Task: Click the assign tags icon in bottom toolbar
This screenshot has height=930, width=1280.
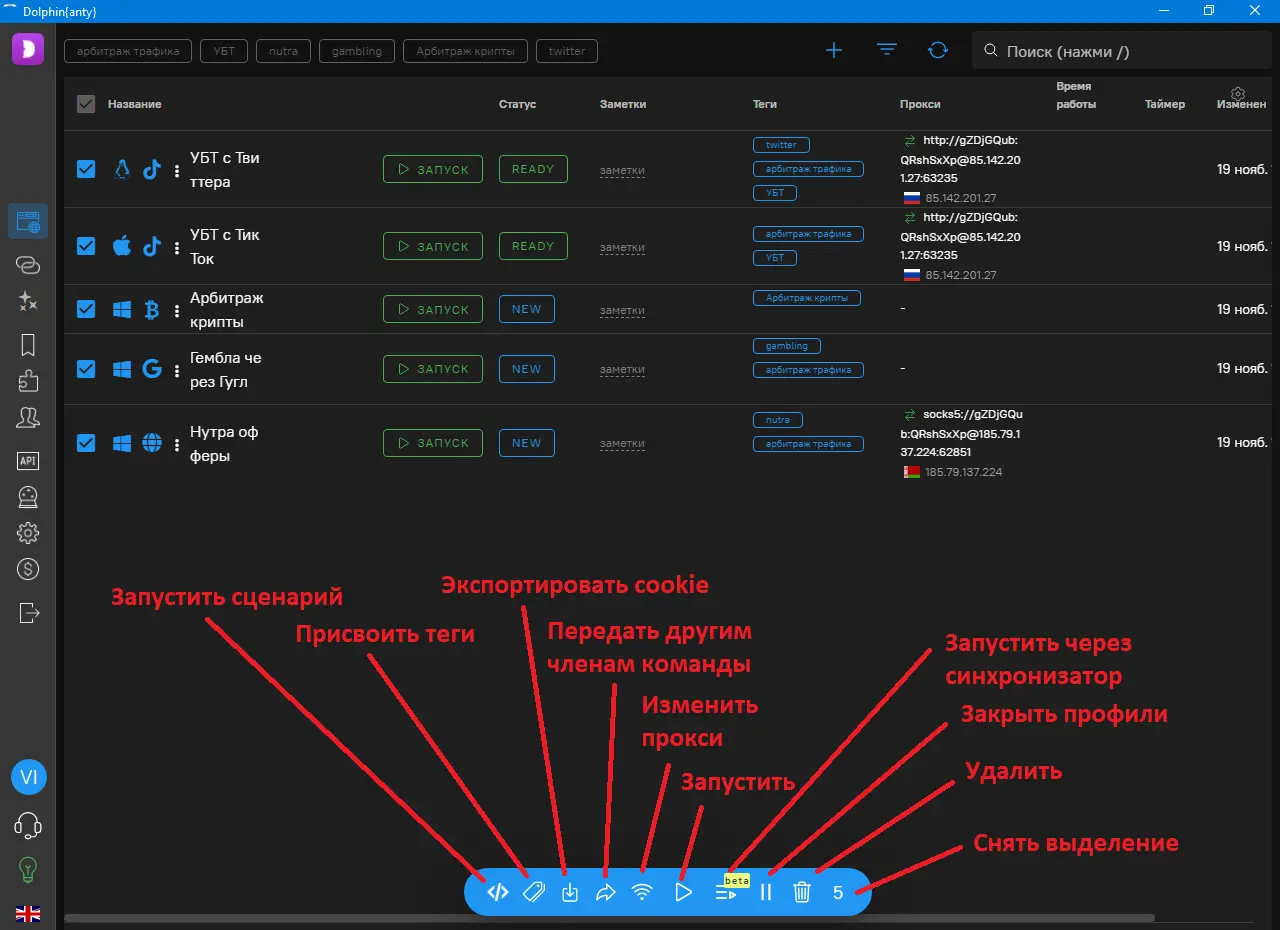Action: (534, 893)
